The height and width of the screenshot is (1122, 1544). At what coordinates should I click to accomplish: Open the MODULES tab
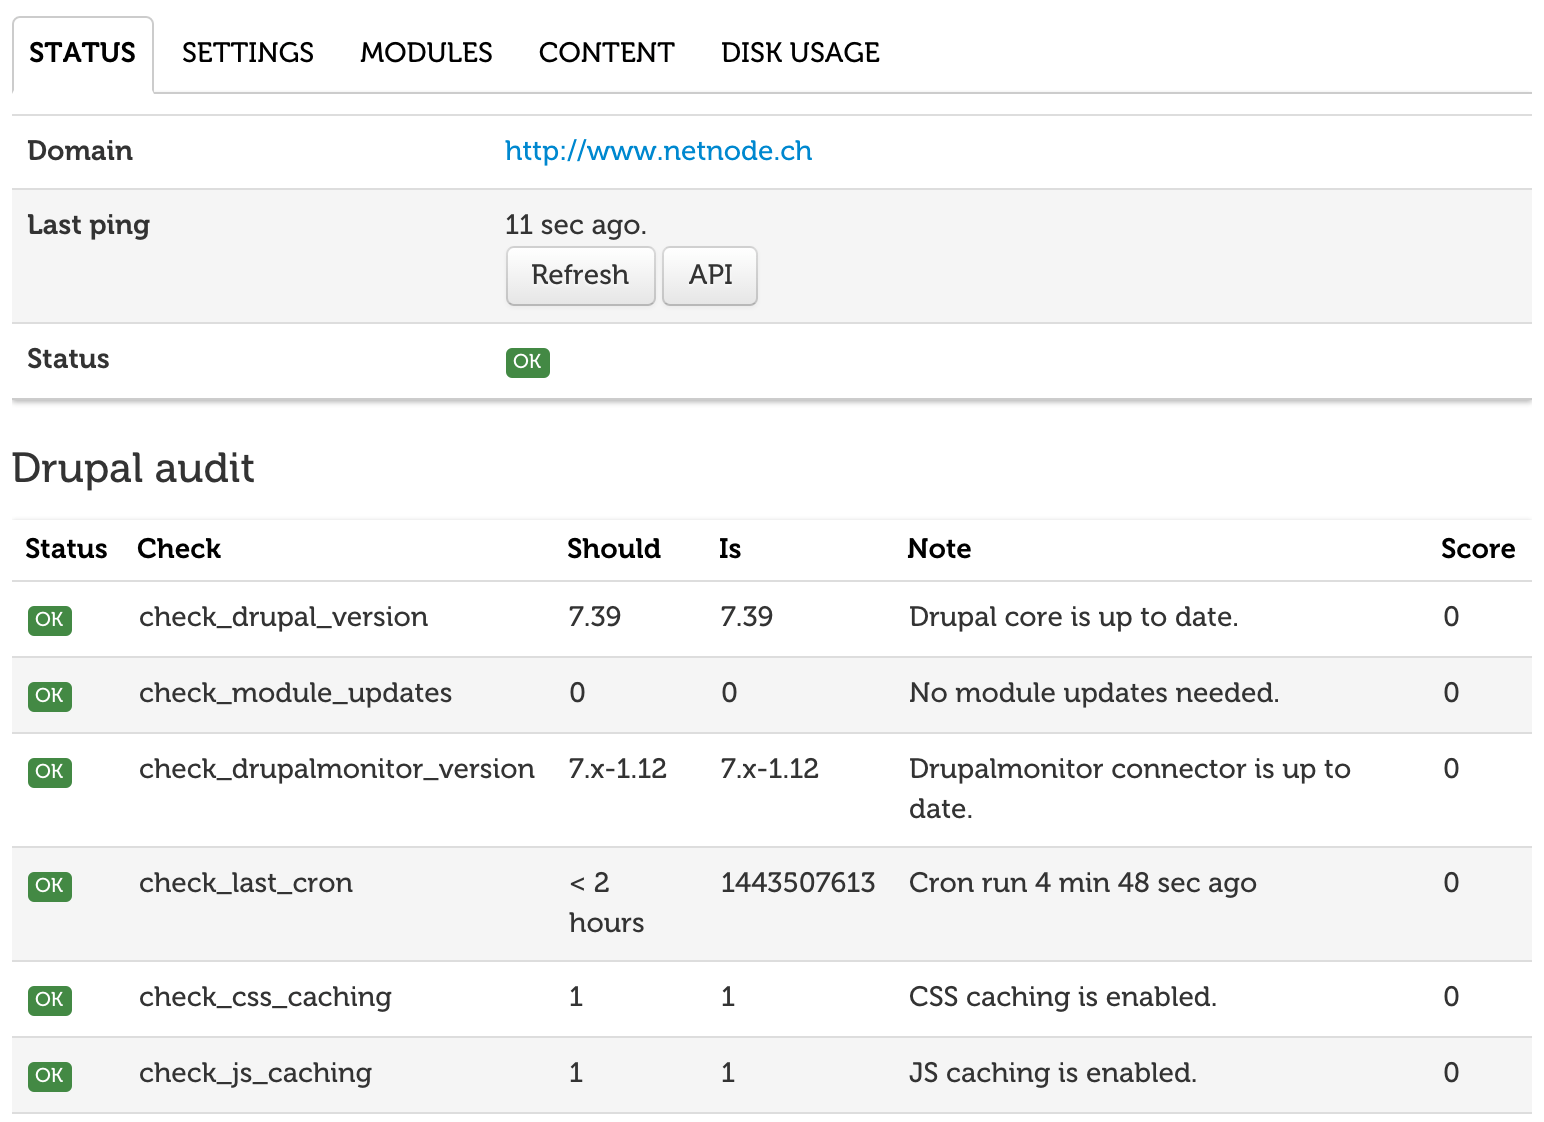(x=426, y=52)
